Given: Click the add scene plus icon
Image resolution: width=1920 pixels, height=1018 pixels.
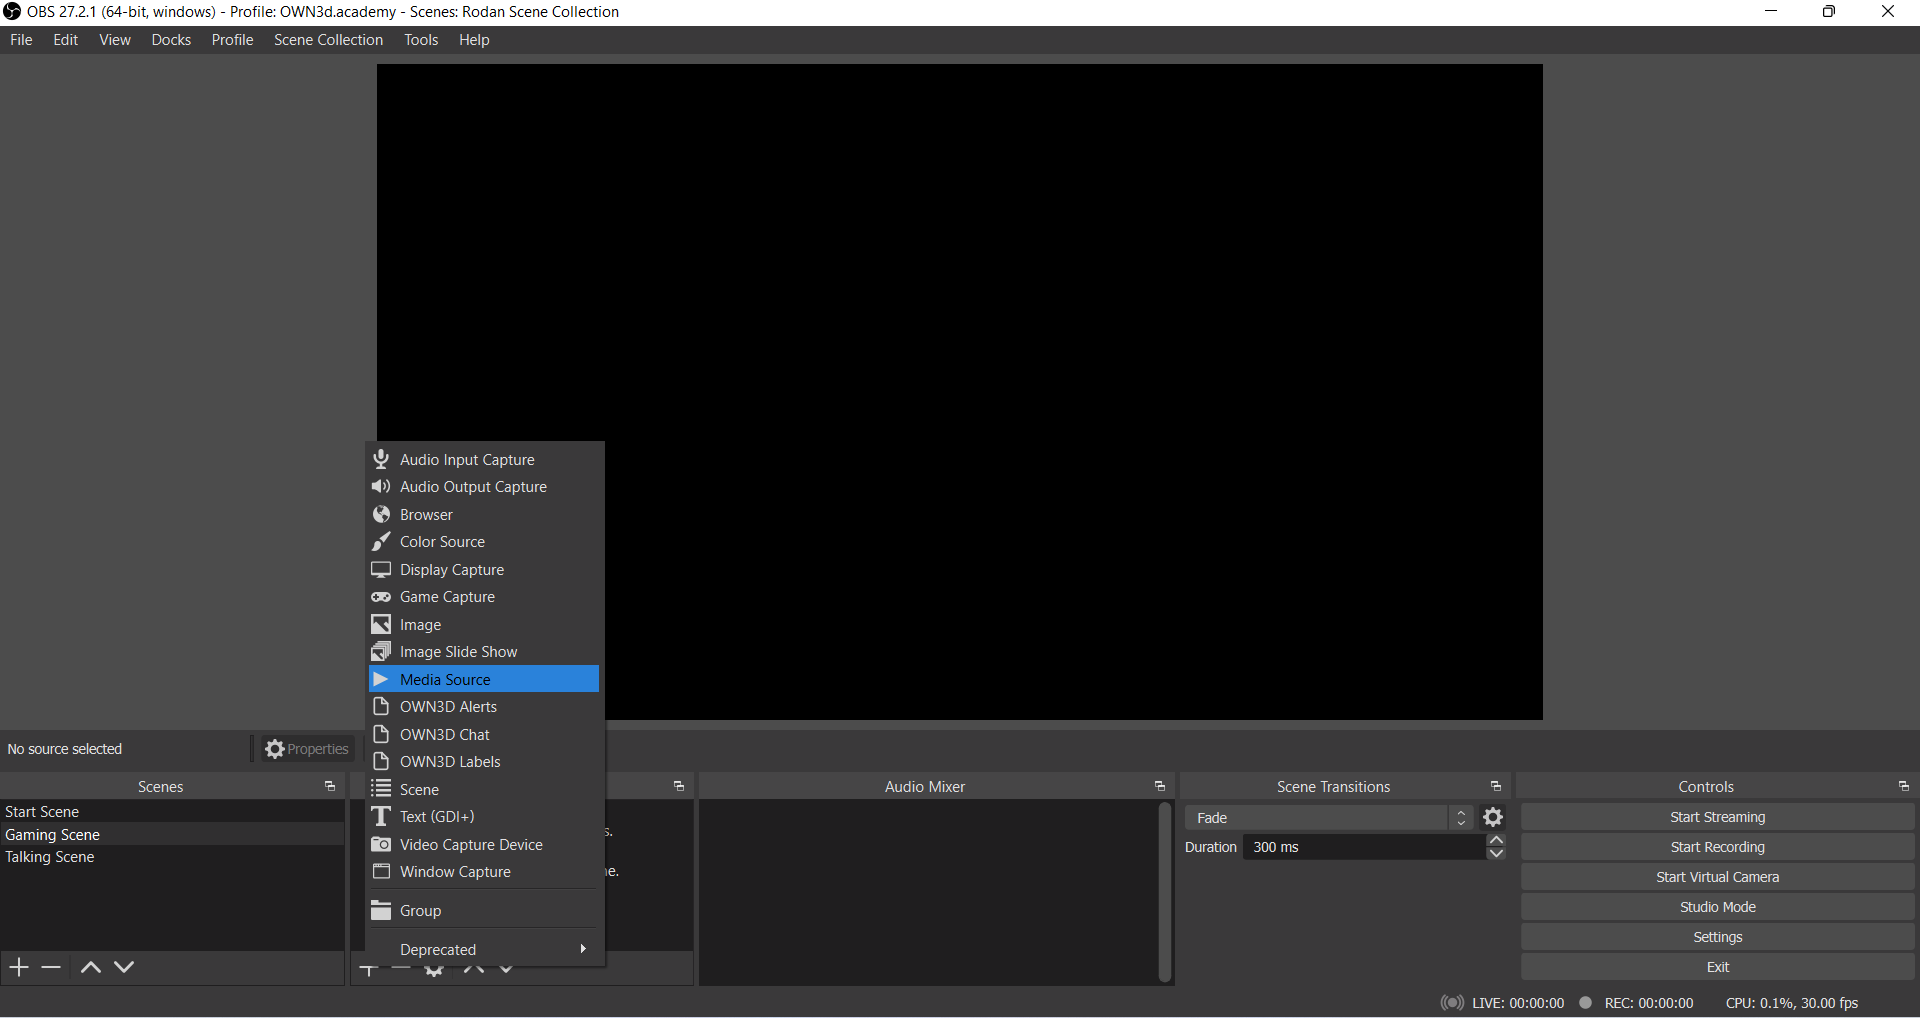Looking at the screenshot, I should tap(19, 967).
